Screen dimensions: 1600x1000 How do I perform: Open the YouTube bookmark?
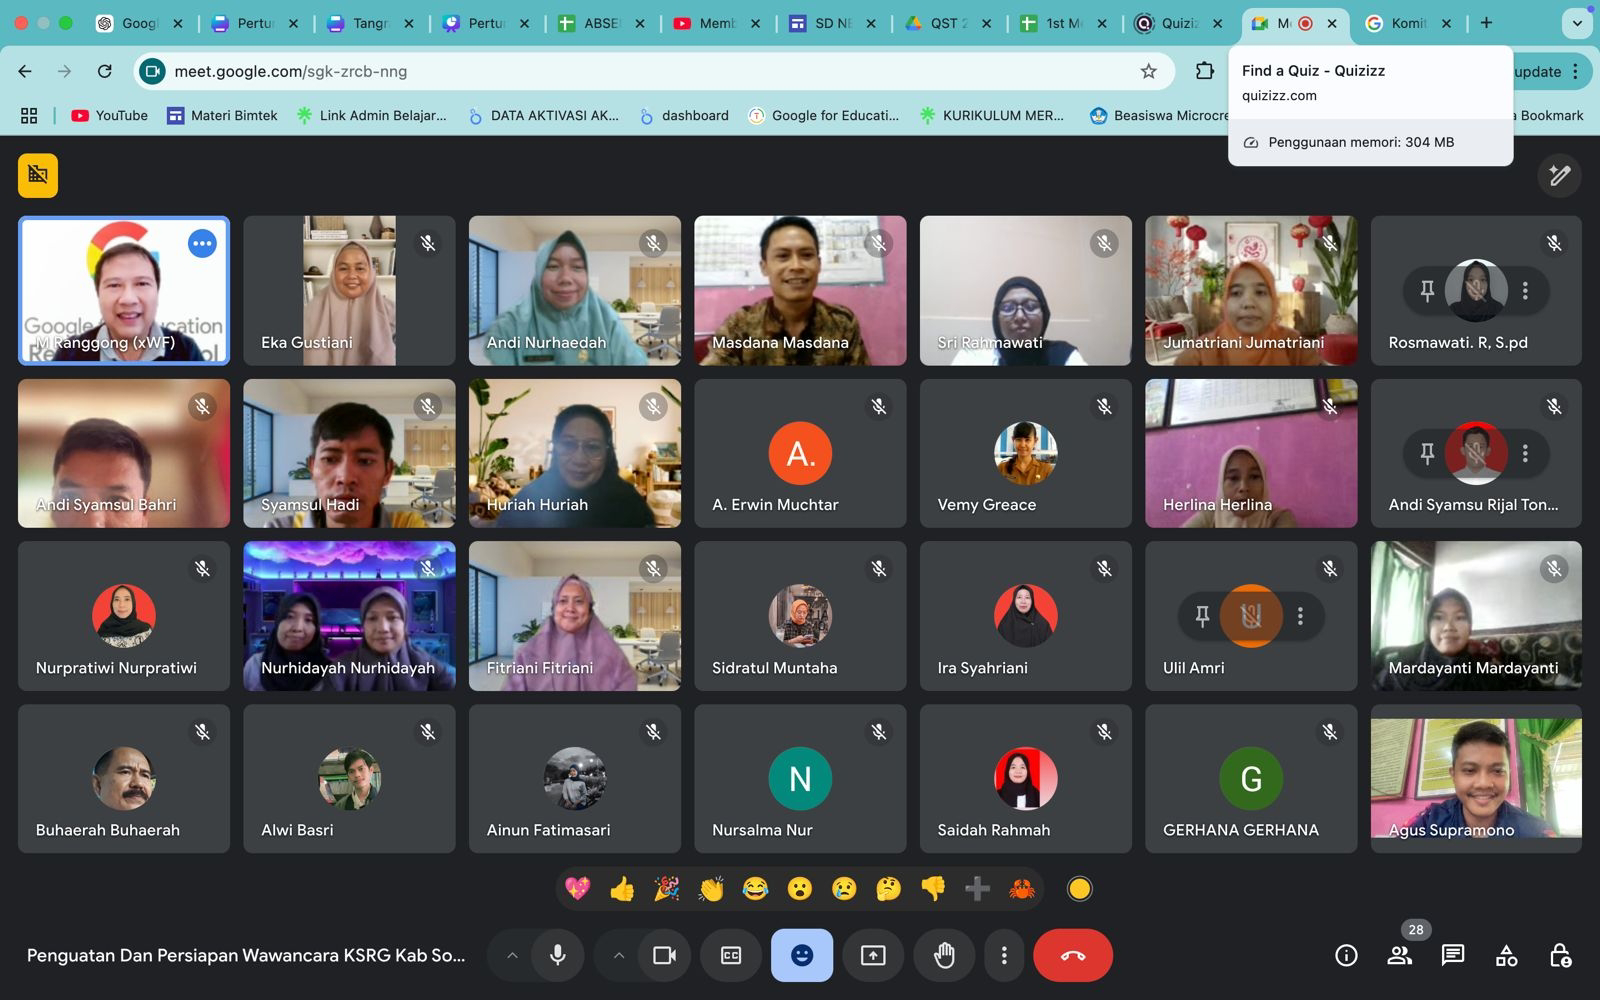coord(110,115)
